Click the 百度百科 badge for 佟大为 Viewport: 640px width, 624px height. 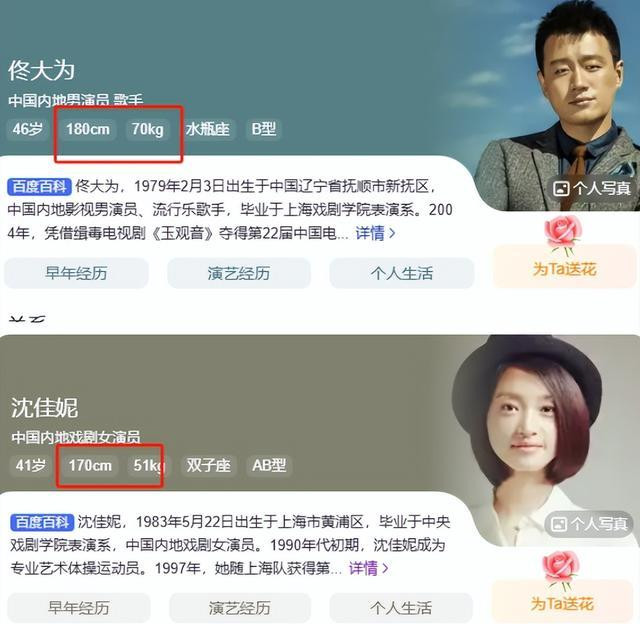tap(39, 187)
